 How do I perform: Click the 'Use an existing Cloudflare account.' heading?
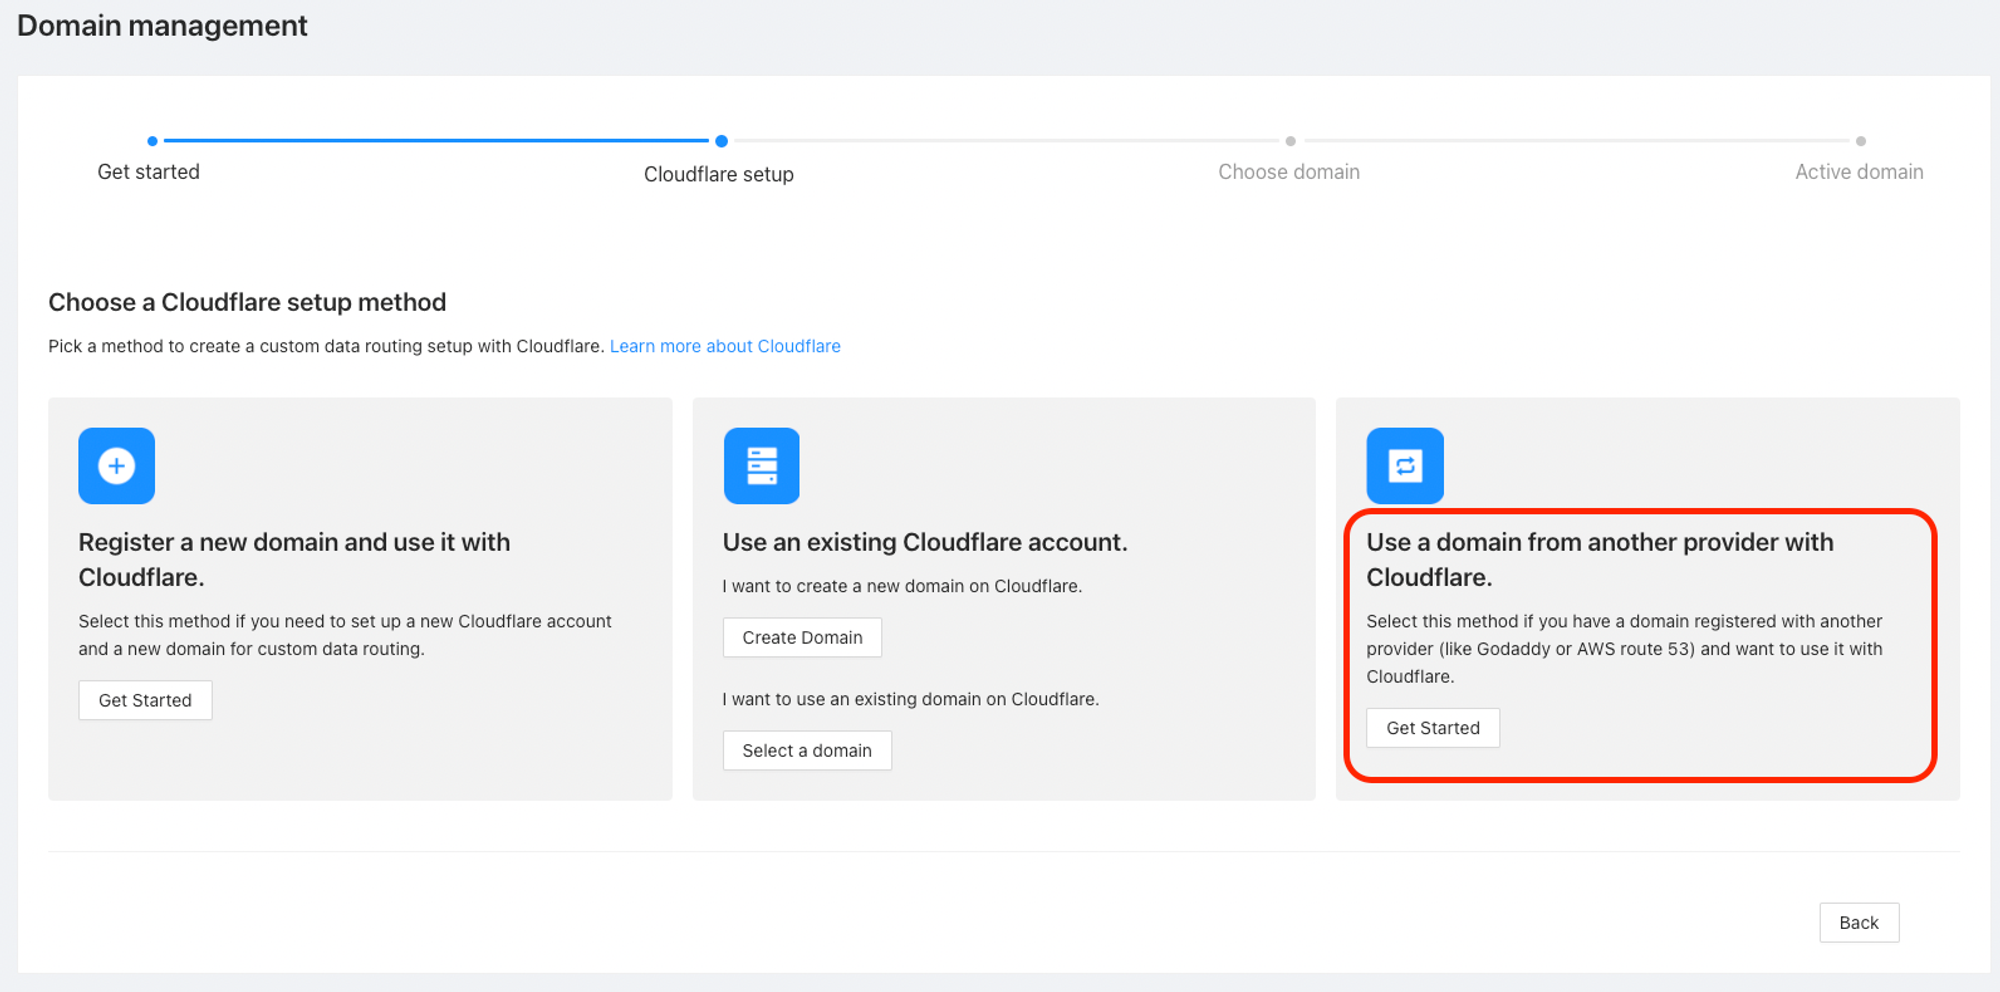pyautogui.click(x=925, y=542)
